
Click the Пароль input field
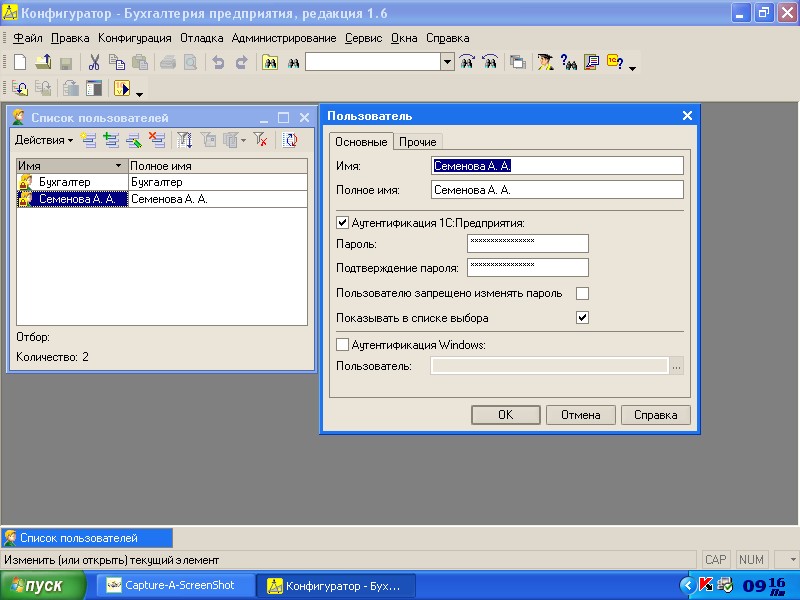coord(528,243)
